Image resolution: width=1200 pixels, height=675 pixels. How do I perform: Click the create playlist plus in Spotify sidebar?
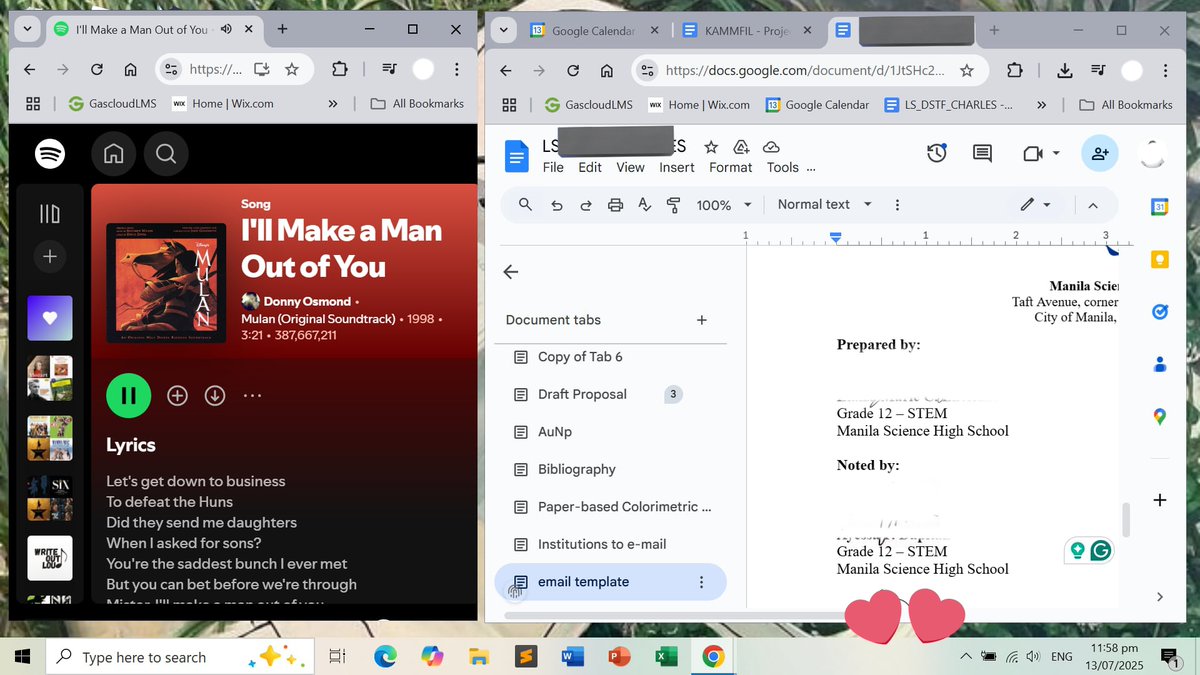tap(49, 257)
